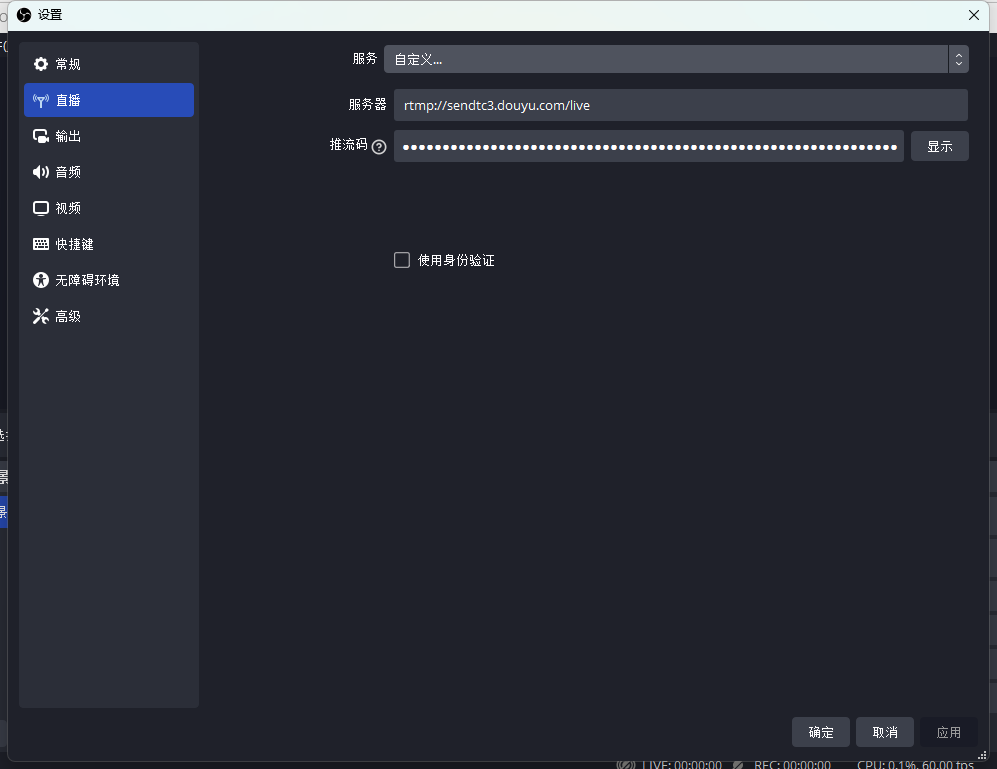
Task: Select the 直播 (Stream) settings tab
Action: pos(109,100)
